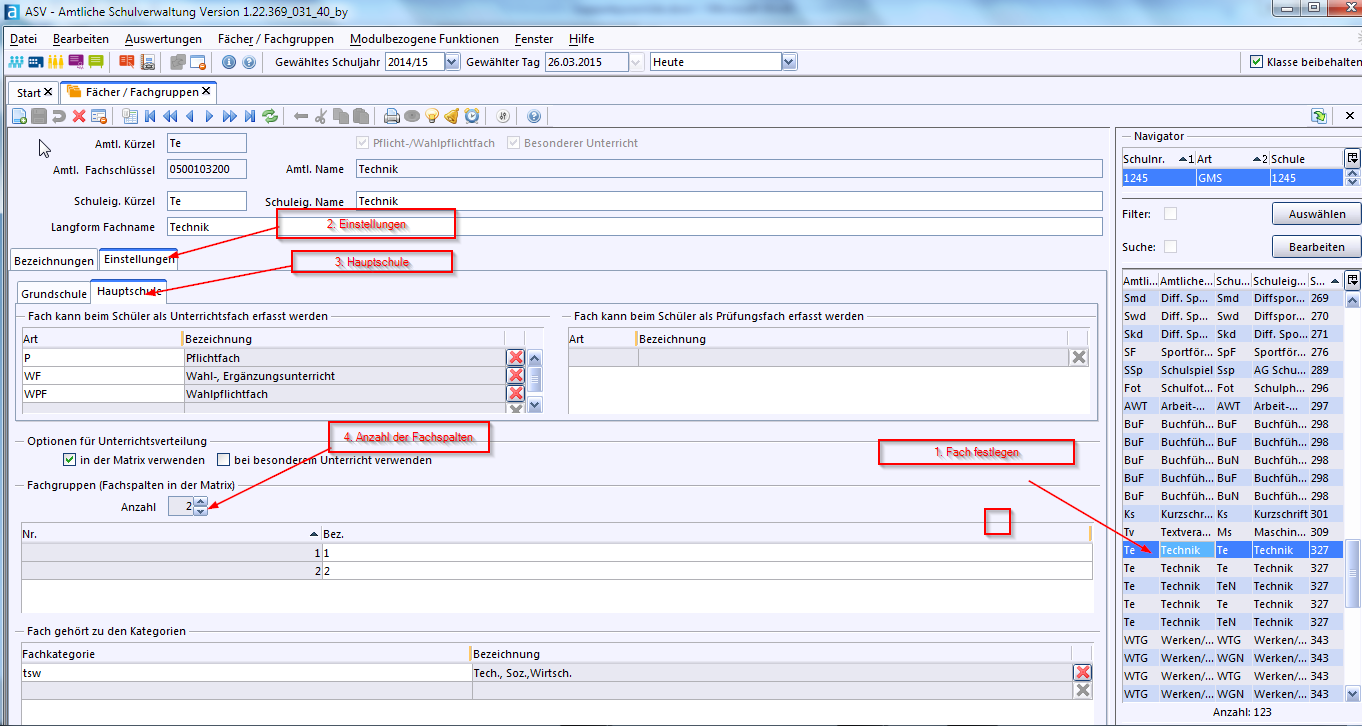Decrease the Anzahl Fachgruppen spinner
Image resolution: width=1362 pixels, height=726 pixels.
[x=201, y=511]
